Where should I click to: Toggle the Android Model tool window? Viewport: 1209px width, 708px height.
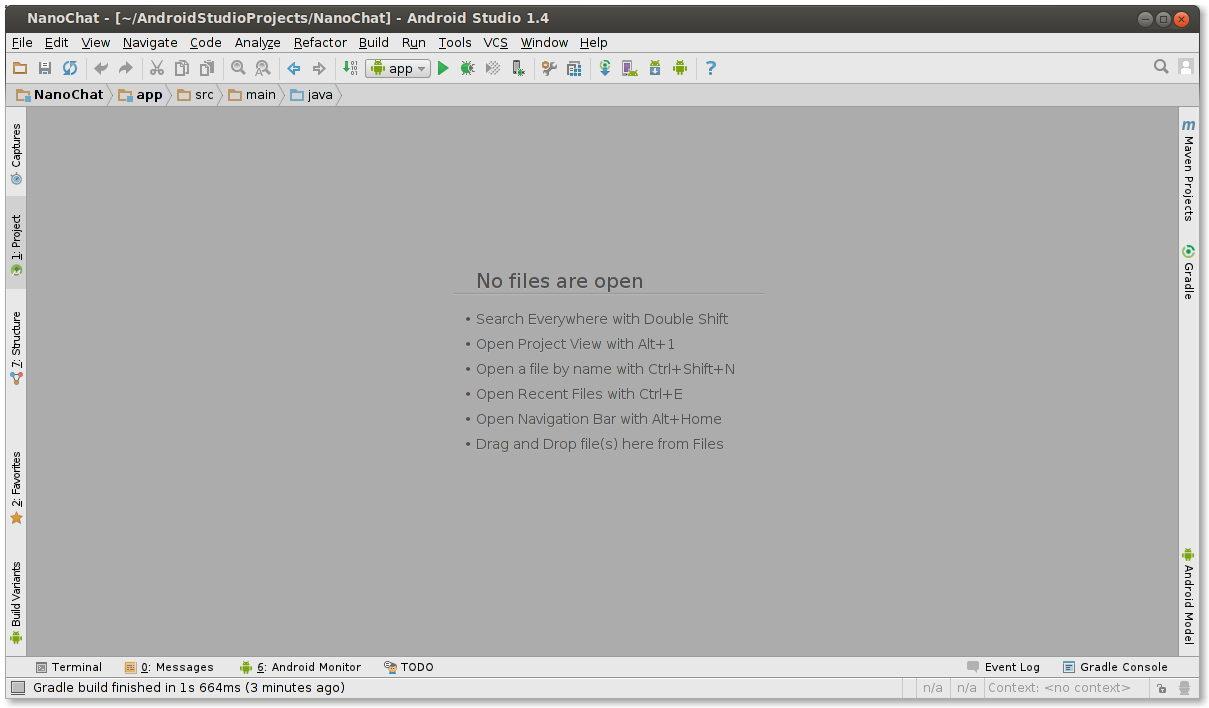coord(1188,596)
